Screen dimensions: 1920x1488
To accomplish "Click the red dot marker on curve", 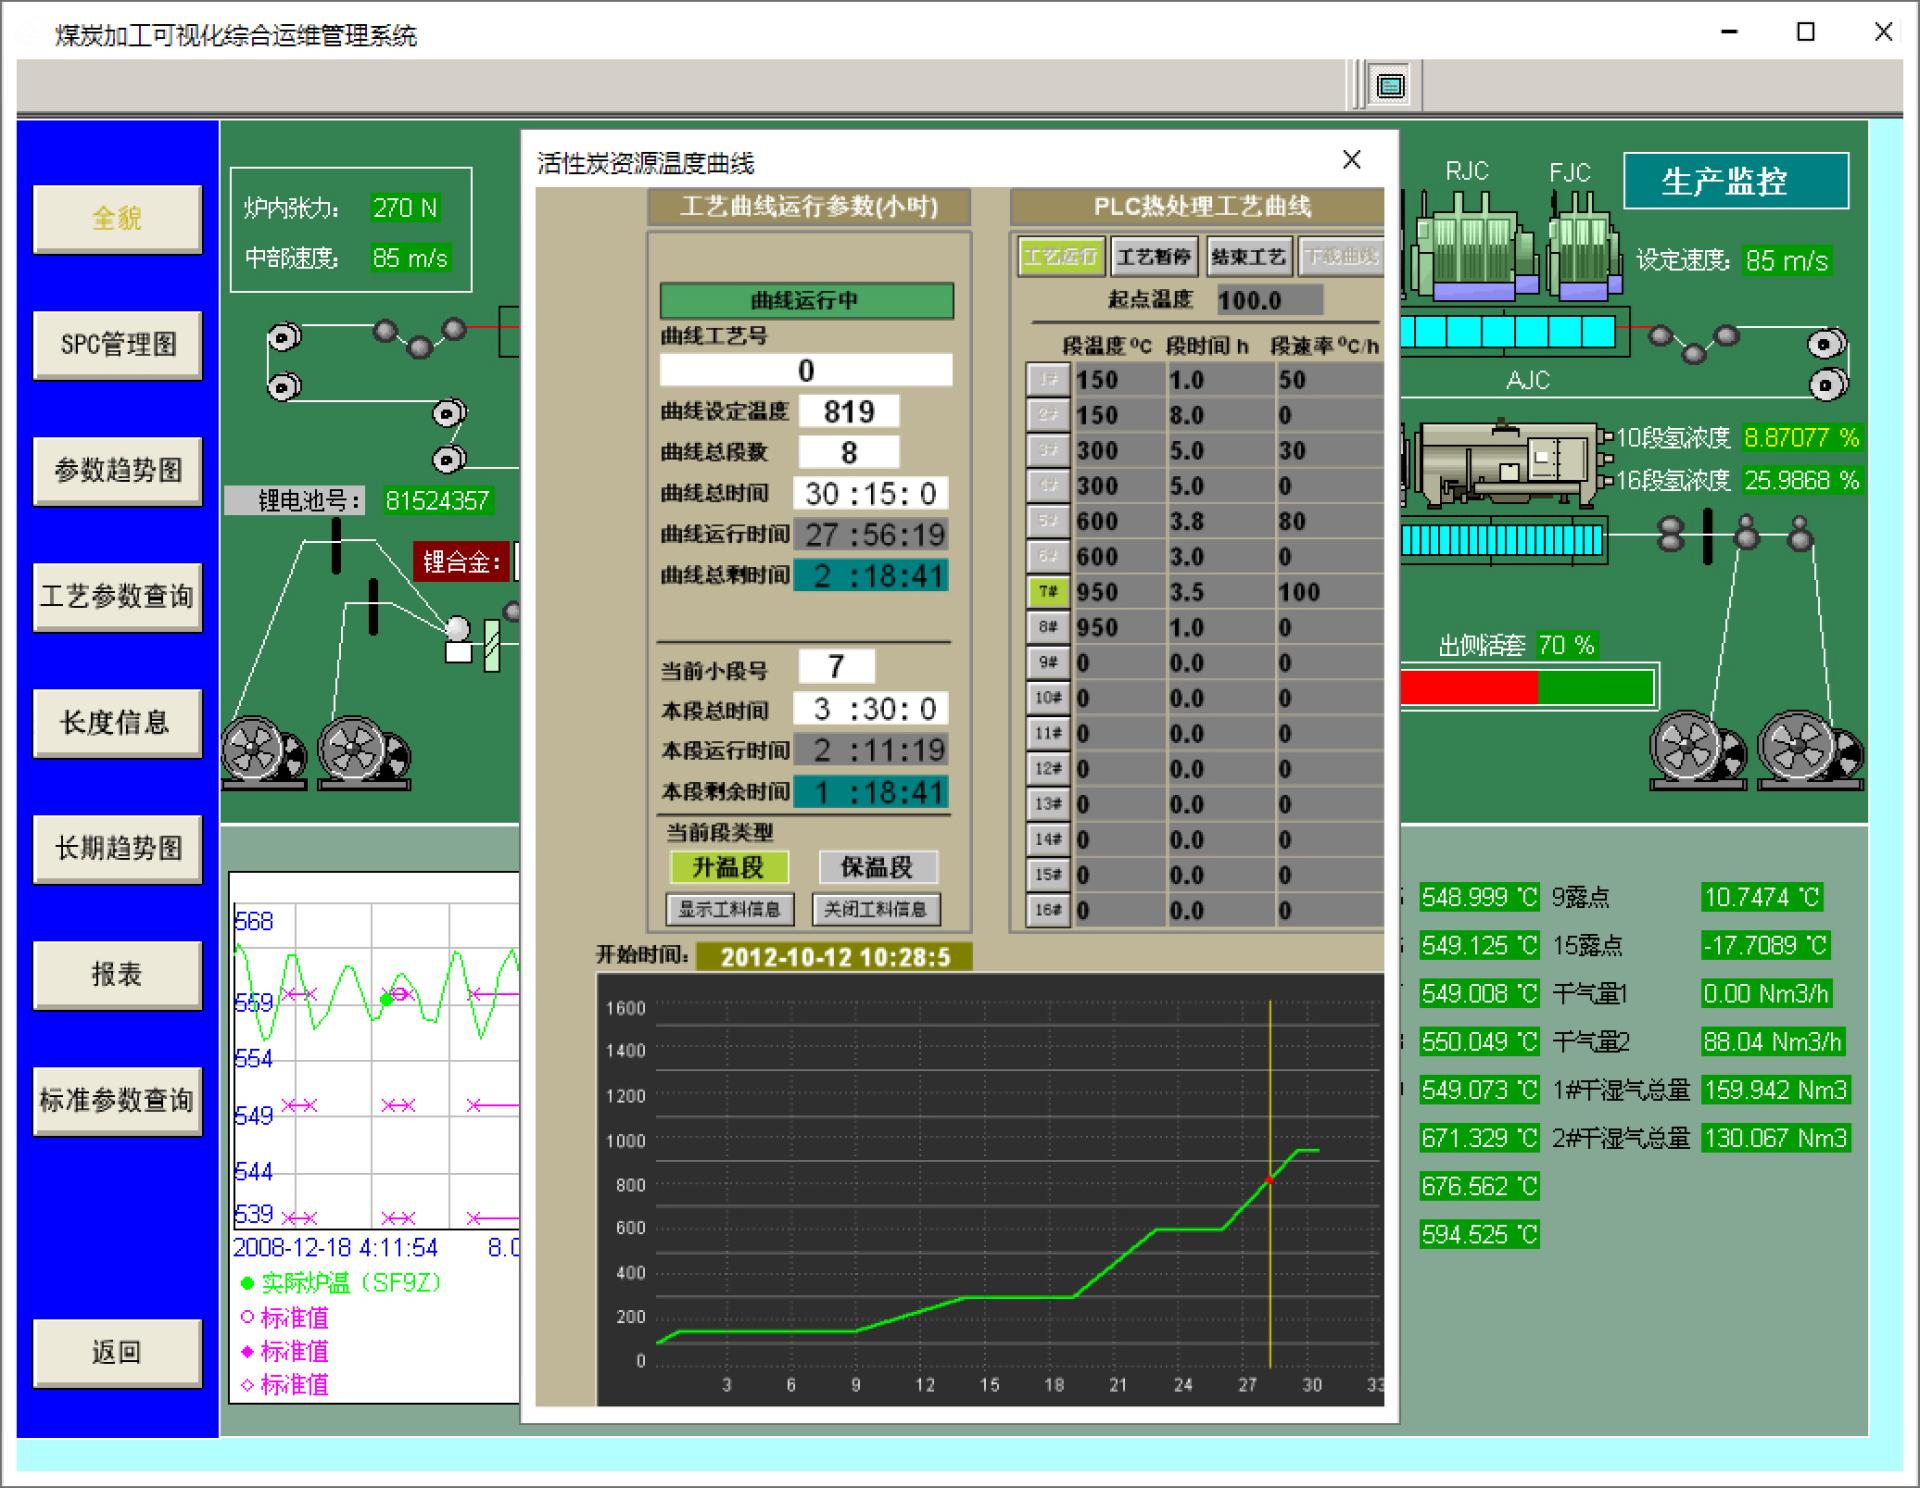I will (1269, 1181).
